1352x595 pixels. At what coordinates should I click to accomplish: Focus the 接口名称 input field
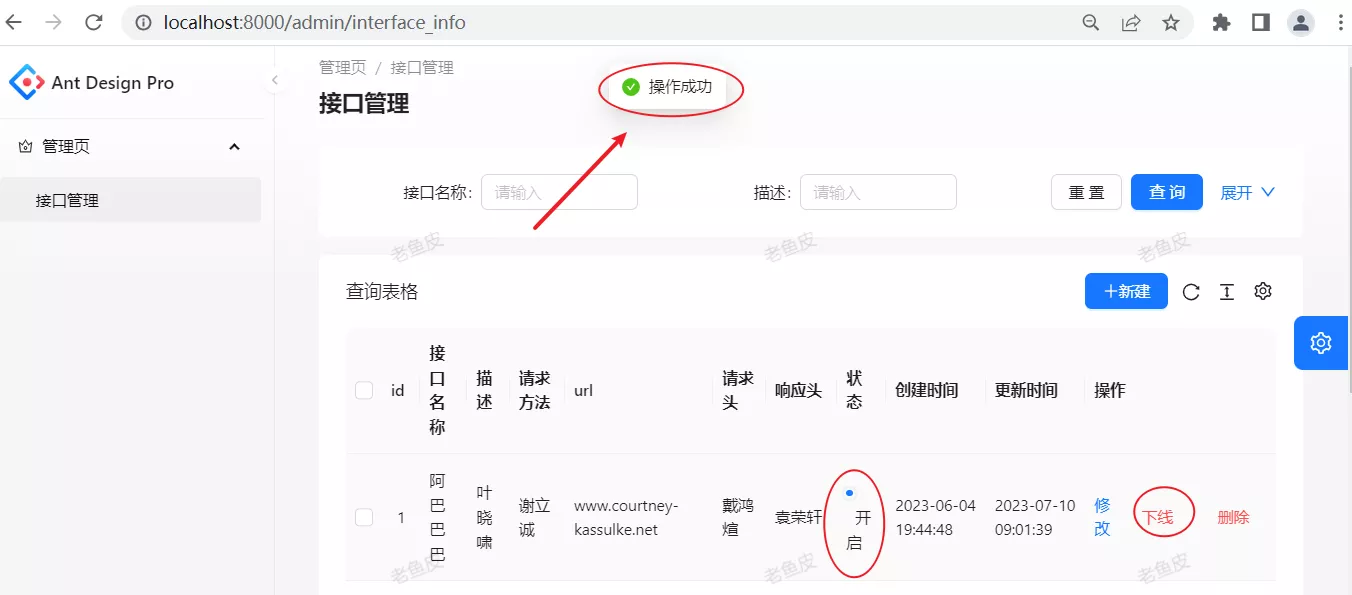tap(559, 192)
